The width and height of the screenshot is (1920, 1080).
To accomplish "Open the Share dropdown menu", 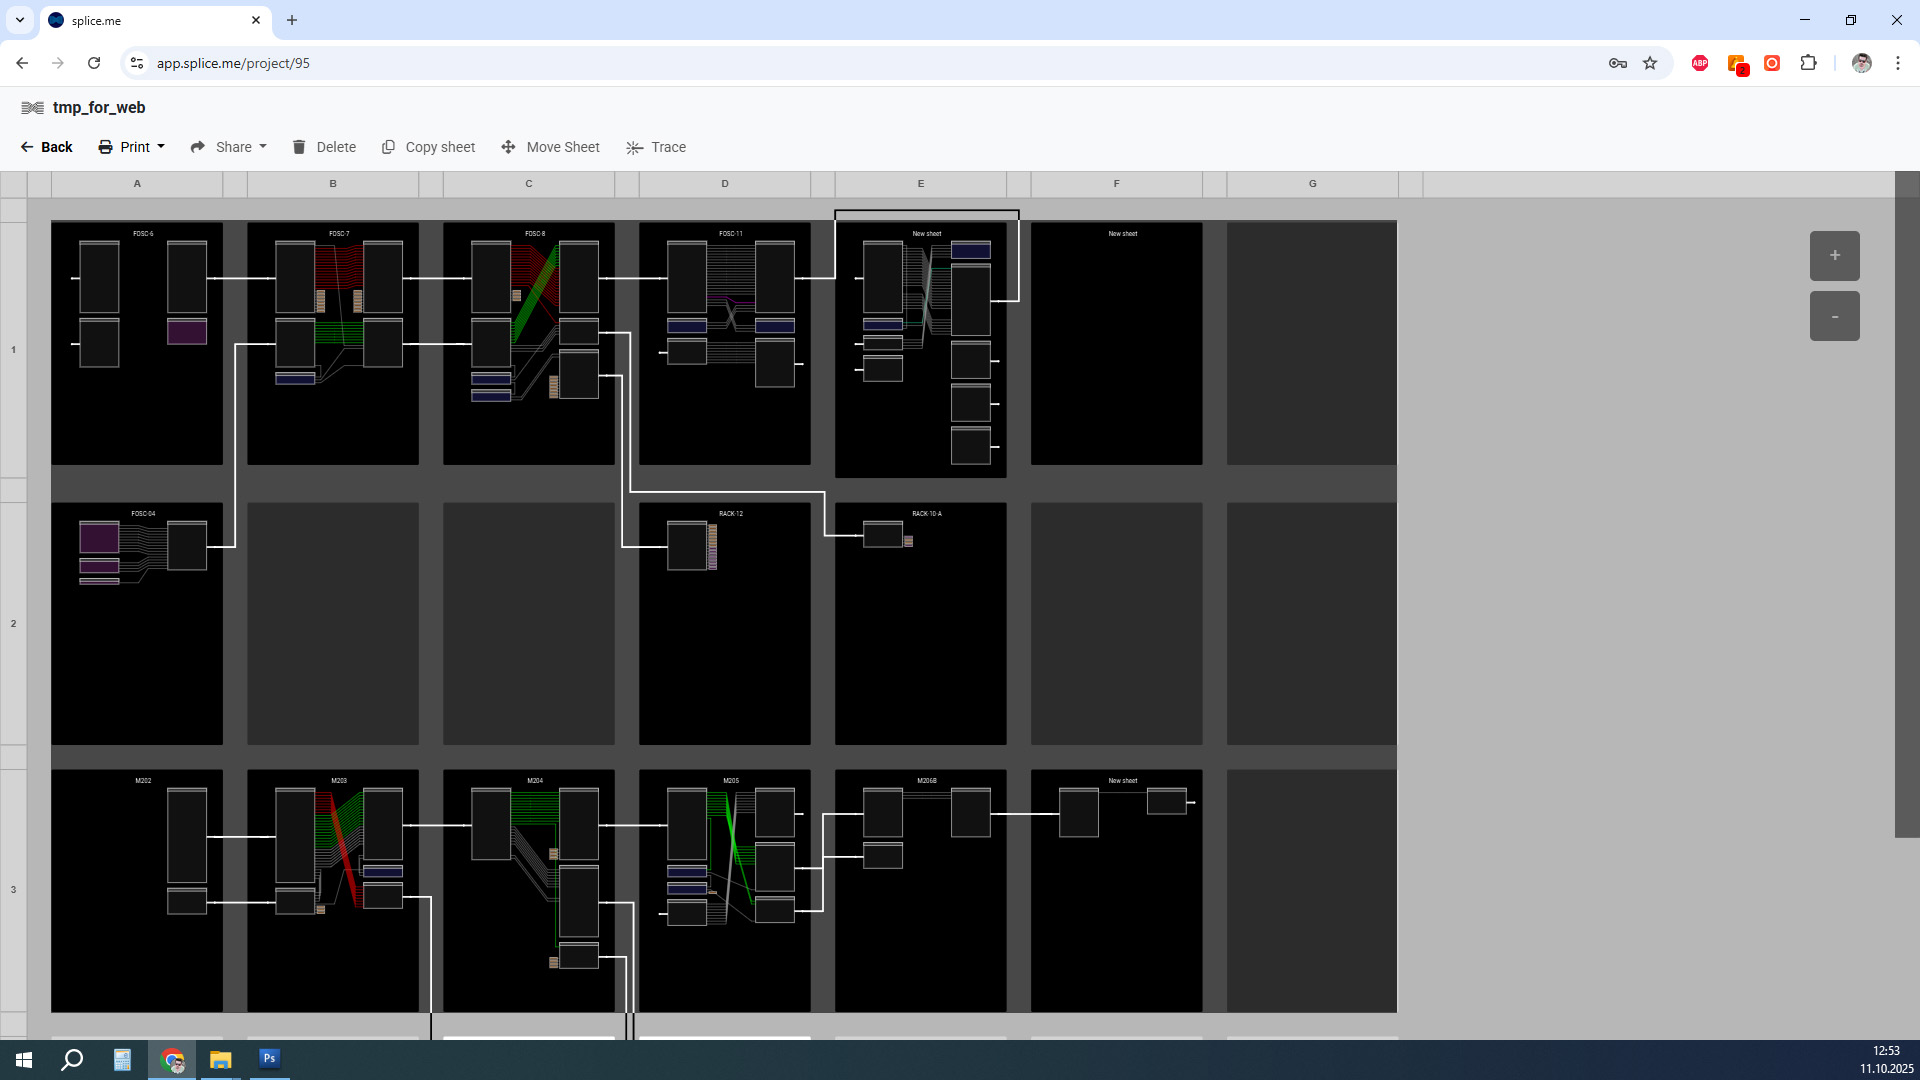I will pos(229,147).
